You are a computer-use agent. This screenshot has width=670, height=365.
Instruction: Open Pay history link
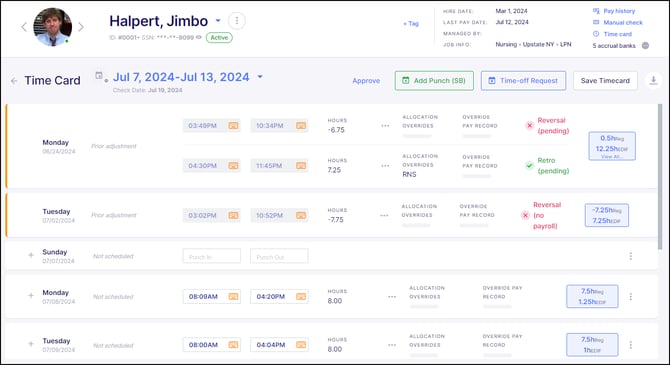(614, 11)
